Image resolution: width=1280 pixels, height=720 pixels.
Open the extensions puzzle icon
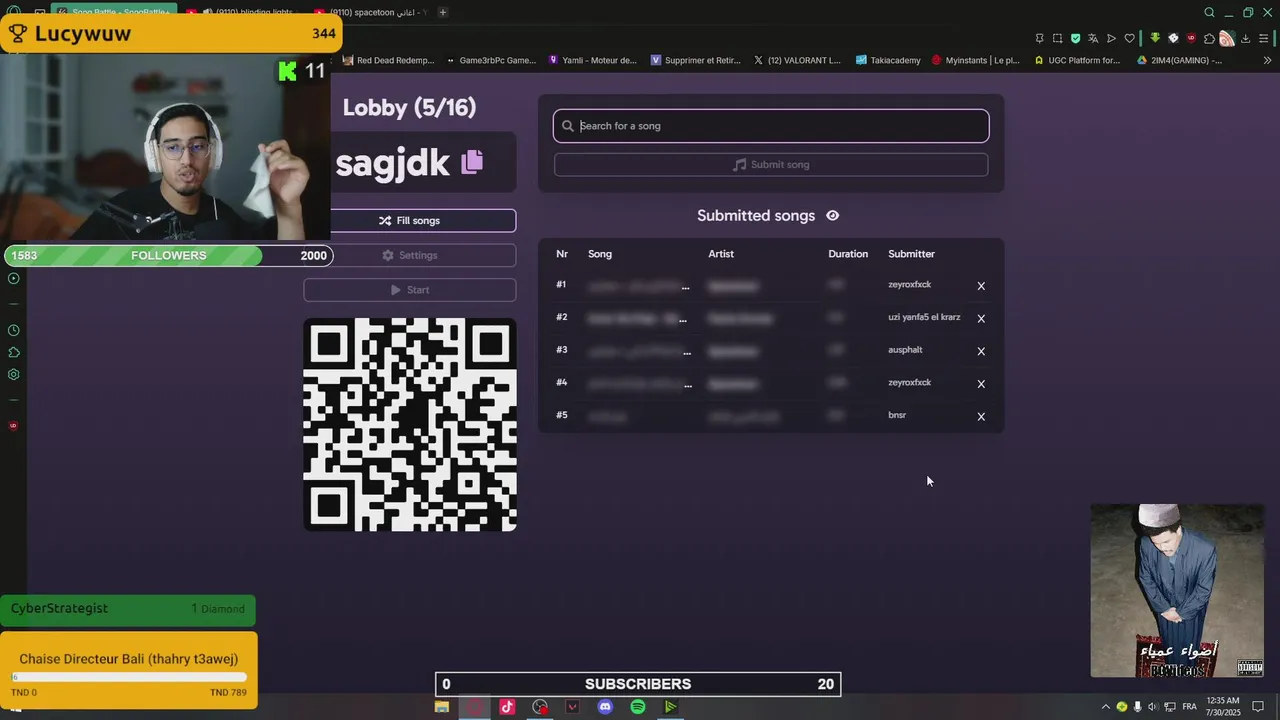pos(1209,38)
